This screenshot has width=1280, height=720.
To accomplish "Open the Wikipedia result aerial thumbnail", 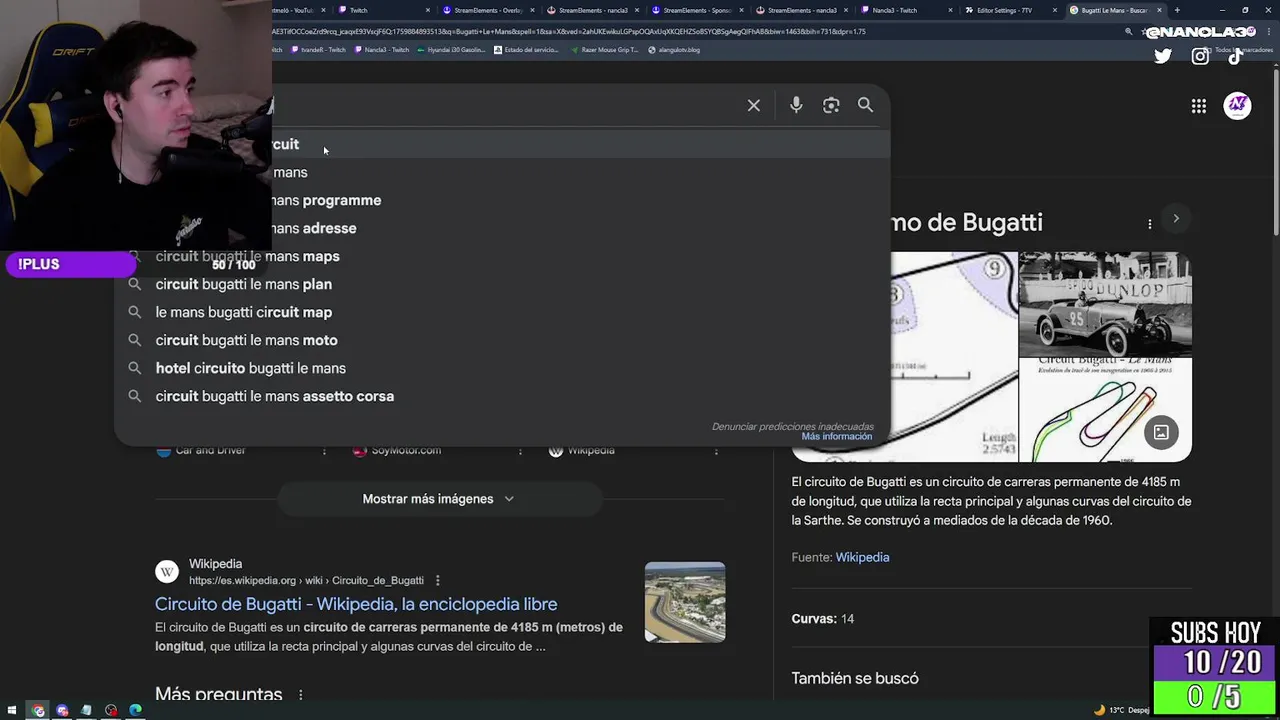I will (685, 602).
